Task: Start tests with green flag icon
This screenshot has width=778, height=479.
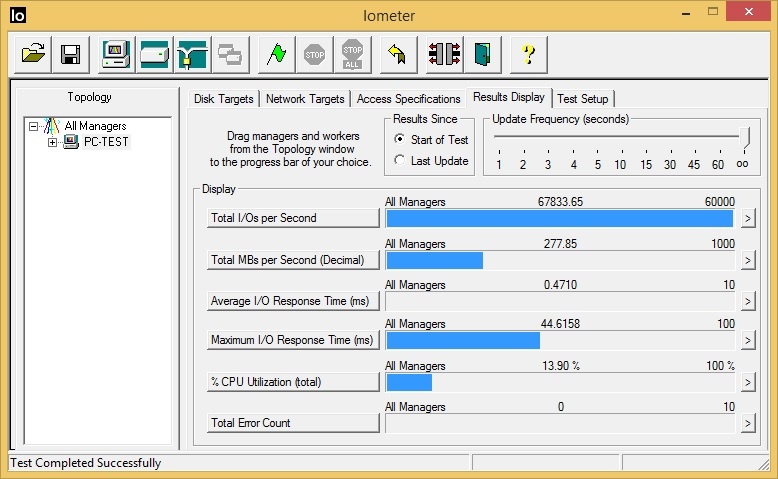Action: click(x=276, y=55)
